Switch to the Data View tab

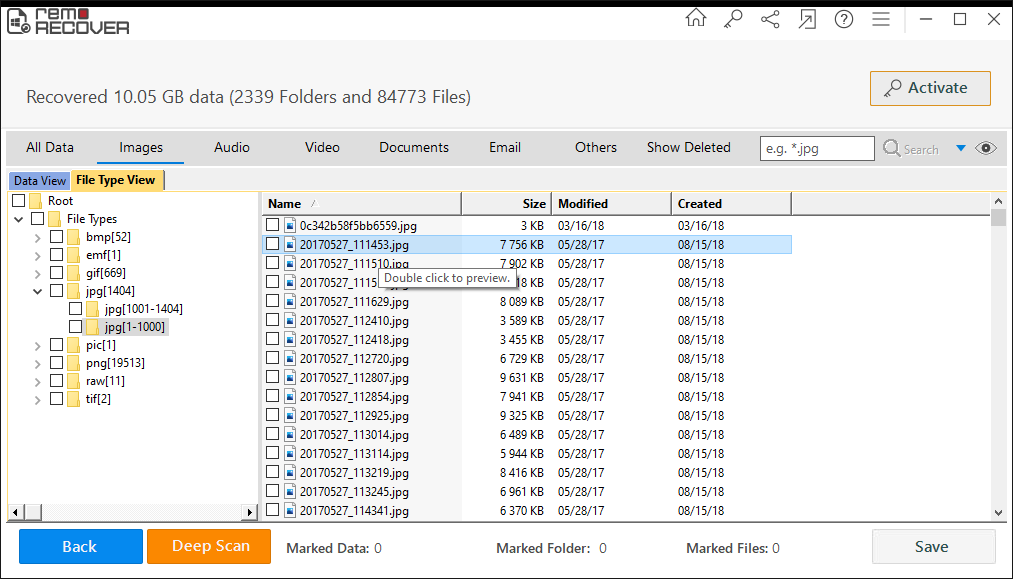point(40,181)
